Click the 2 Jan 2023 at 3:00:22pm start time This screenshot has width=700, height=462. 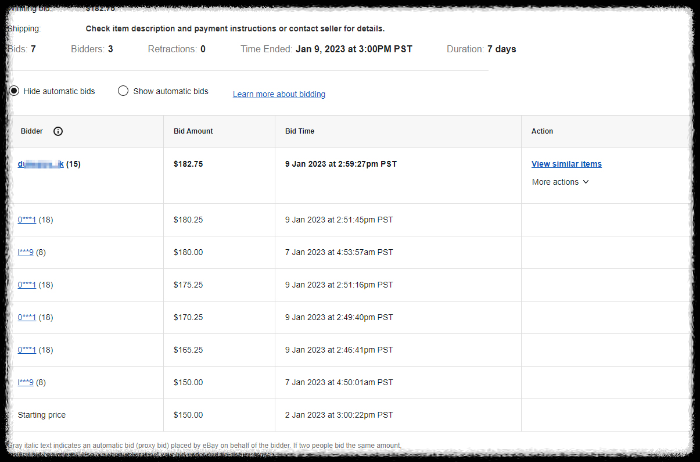[339, 415]
